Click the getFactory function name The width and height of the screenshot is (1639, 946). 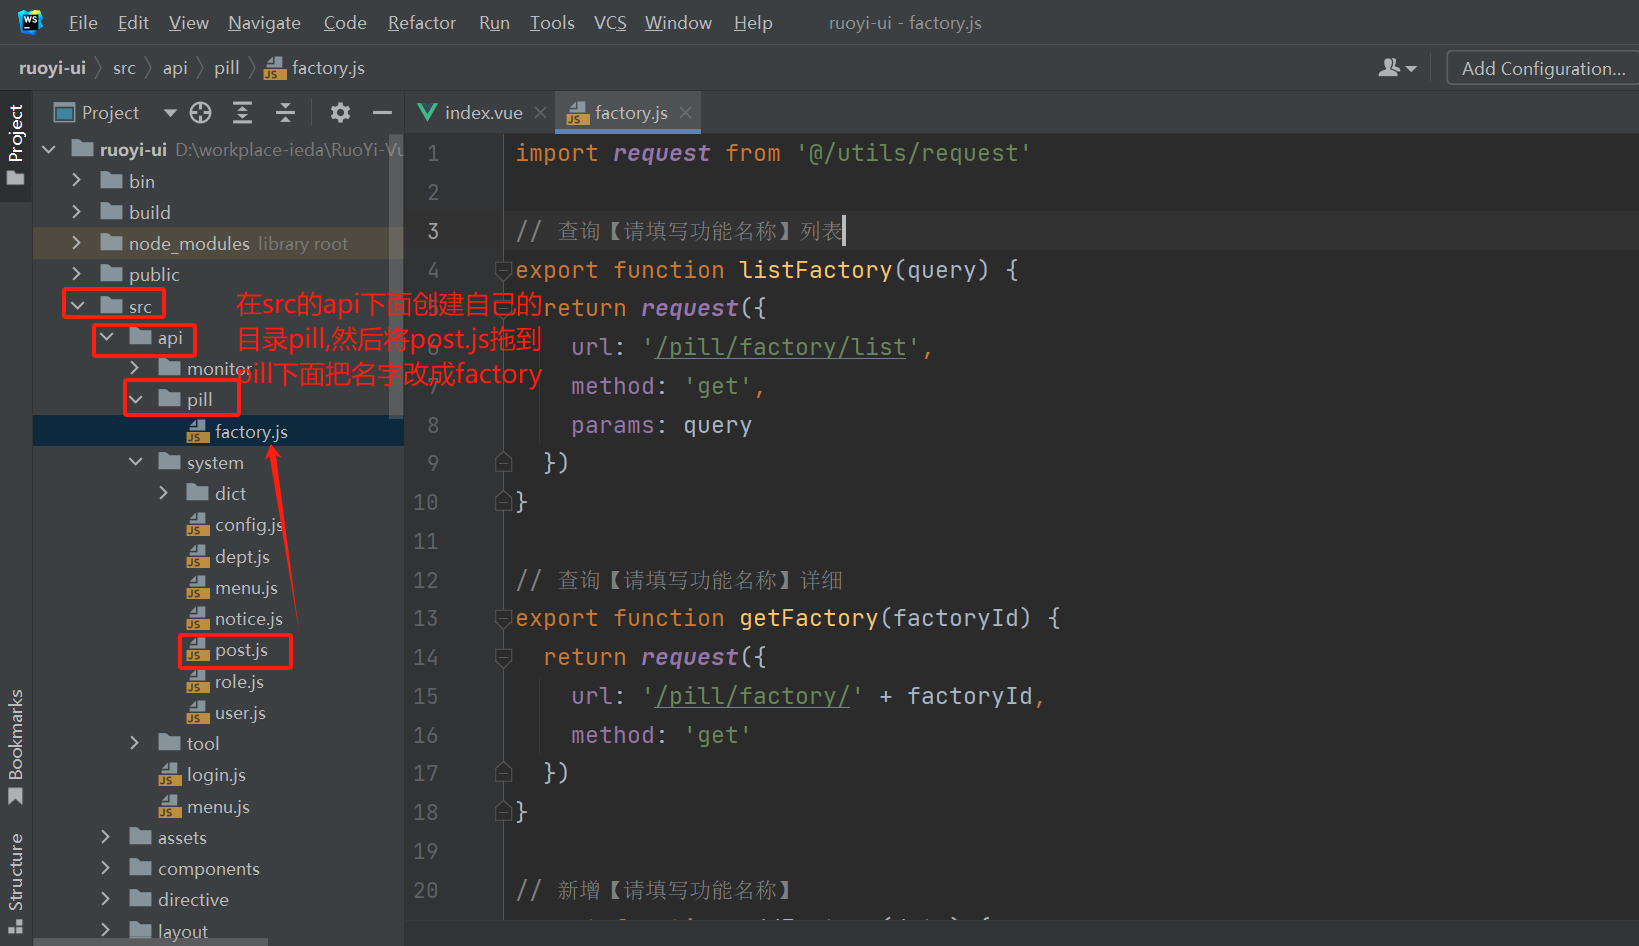click(808, 618)
